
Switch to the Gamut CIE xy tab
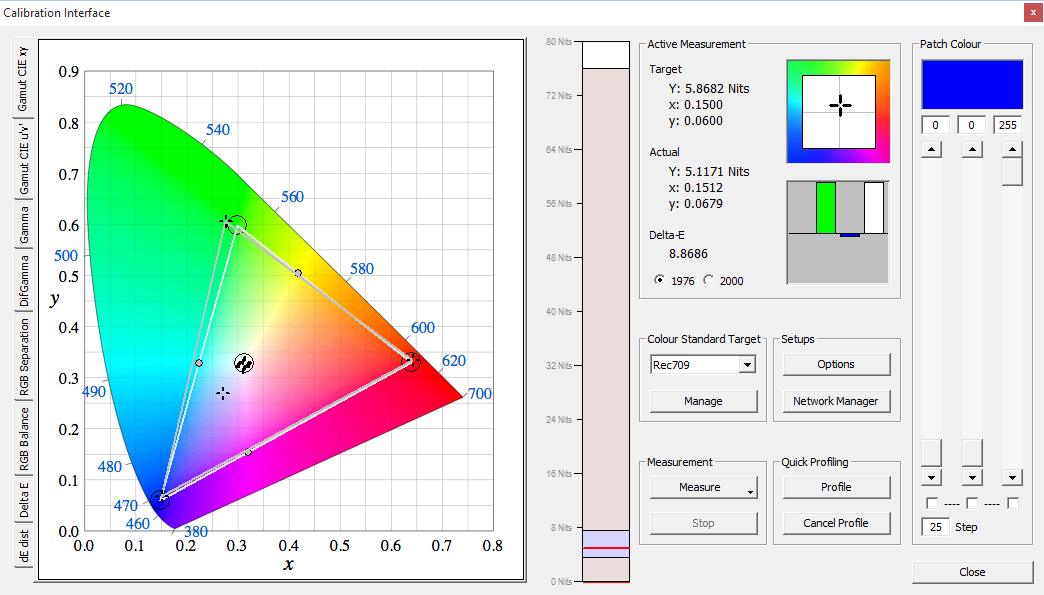tap(23, 79)
